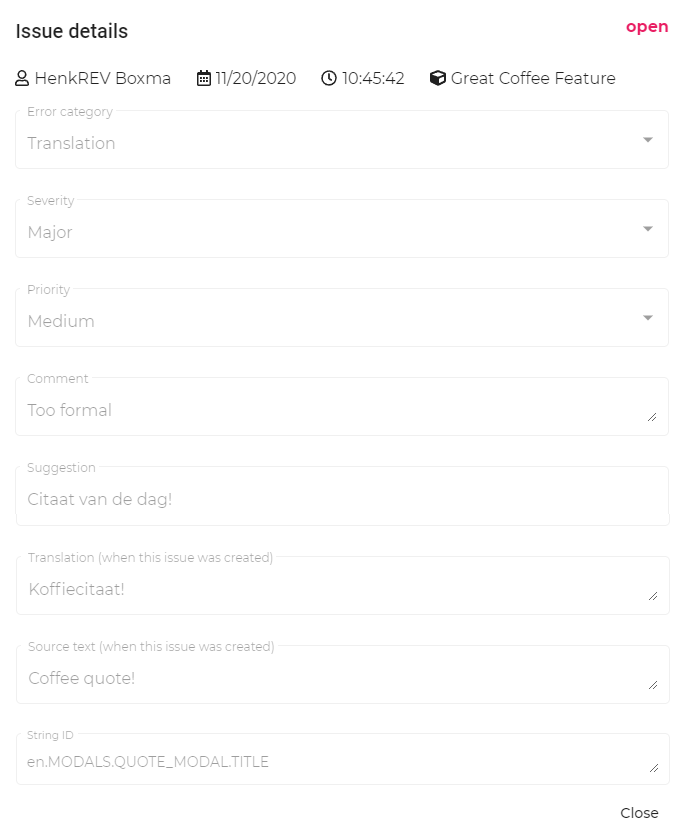Click the String ID field
Image resolution: width=693 pixels, height=836 pixels.
(x=330, y=762)
